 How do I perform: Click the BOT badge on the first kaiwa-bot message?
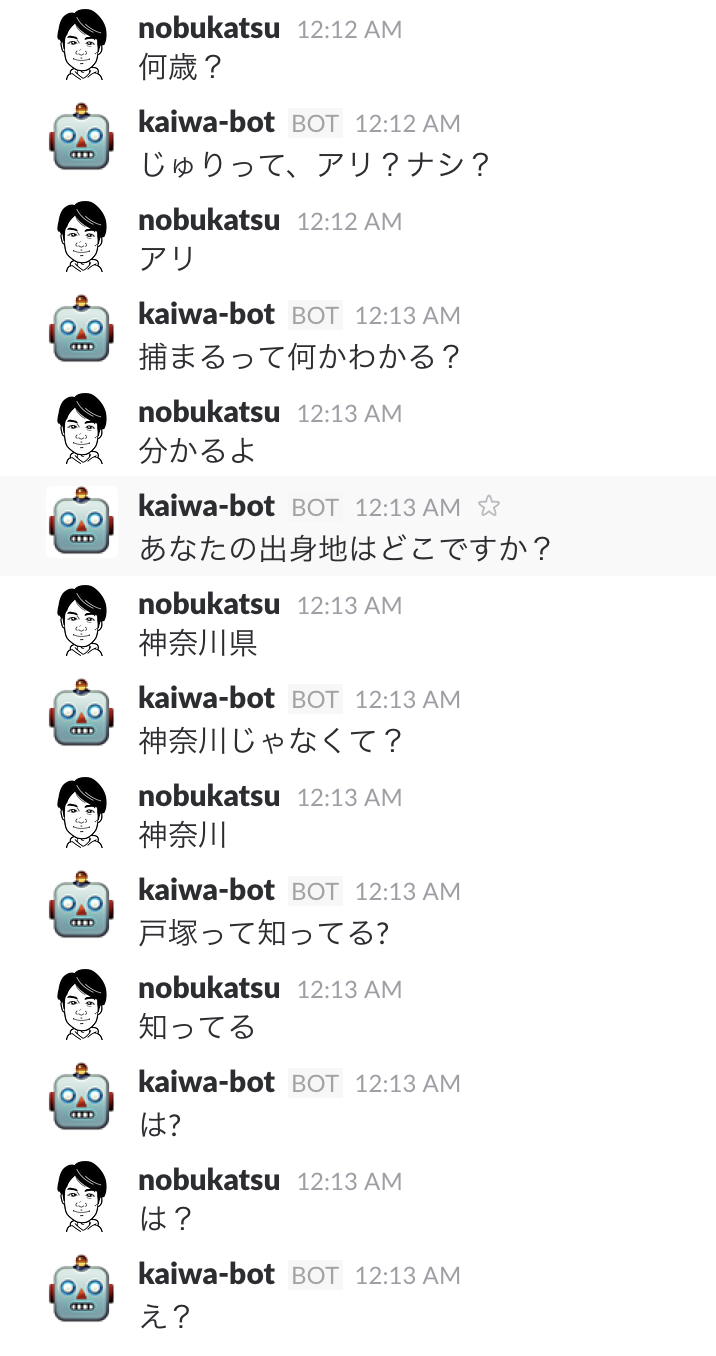(315, 123)
